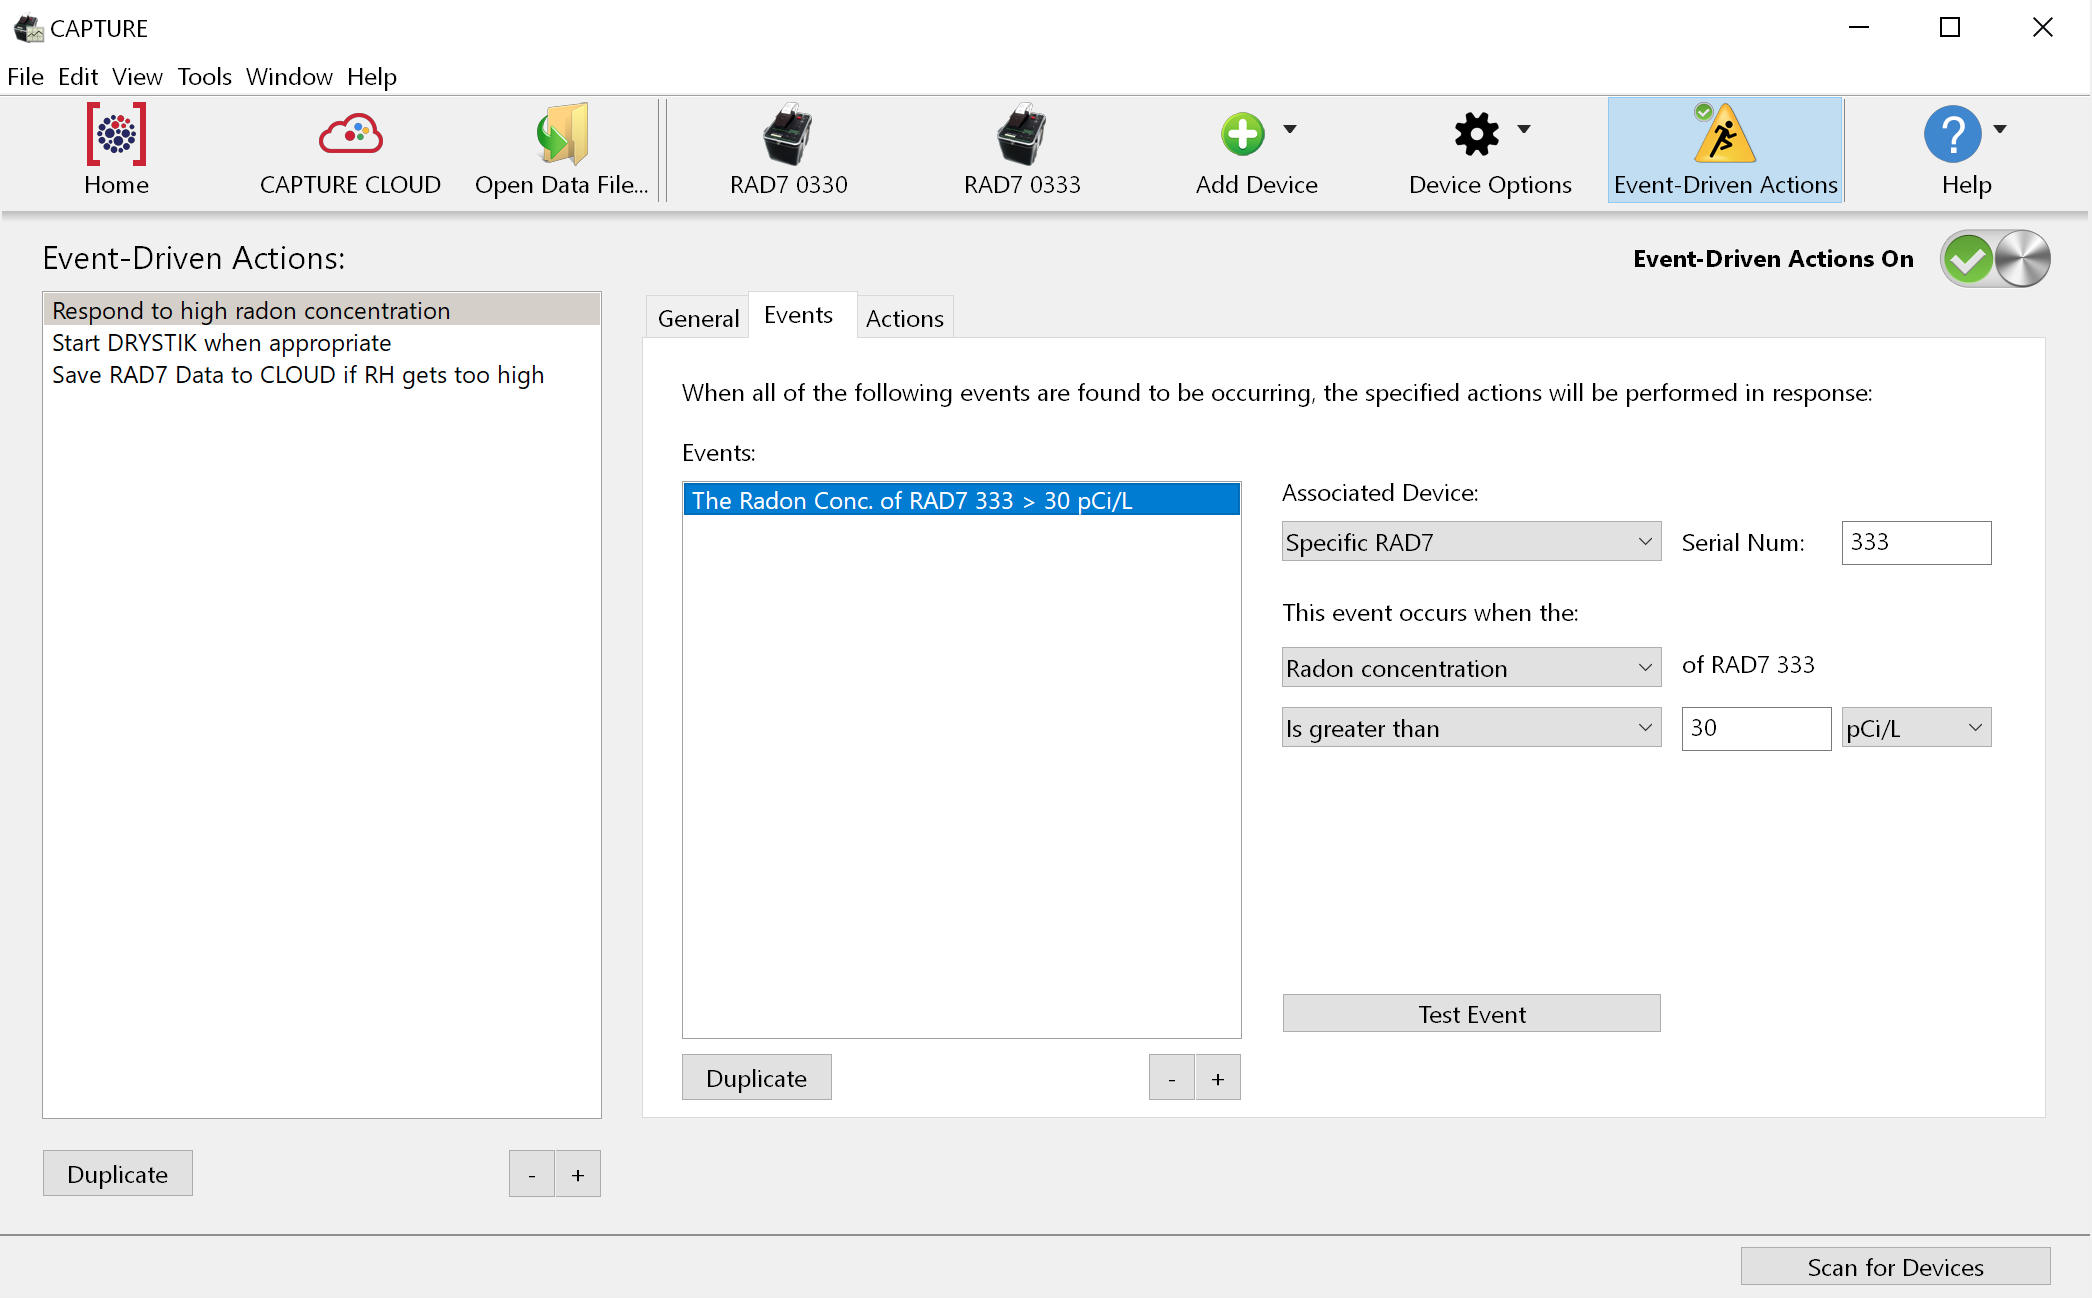Select Start DRYSTIK when appropriate entry
2092x1298 pixels.
tap(221, 343)
